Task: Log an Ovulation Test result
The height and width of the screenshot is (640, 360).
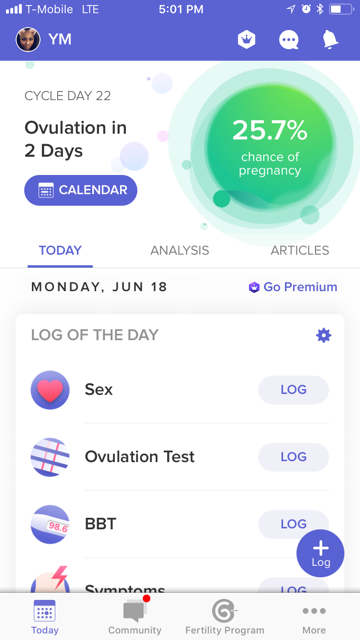Action: point(293,457)
